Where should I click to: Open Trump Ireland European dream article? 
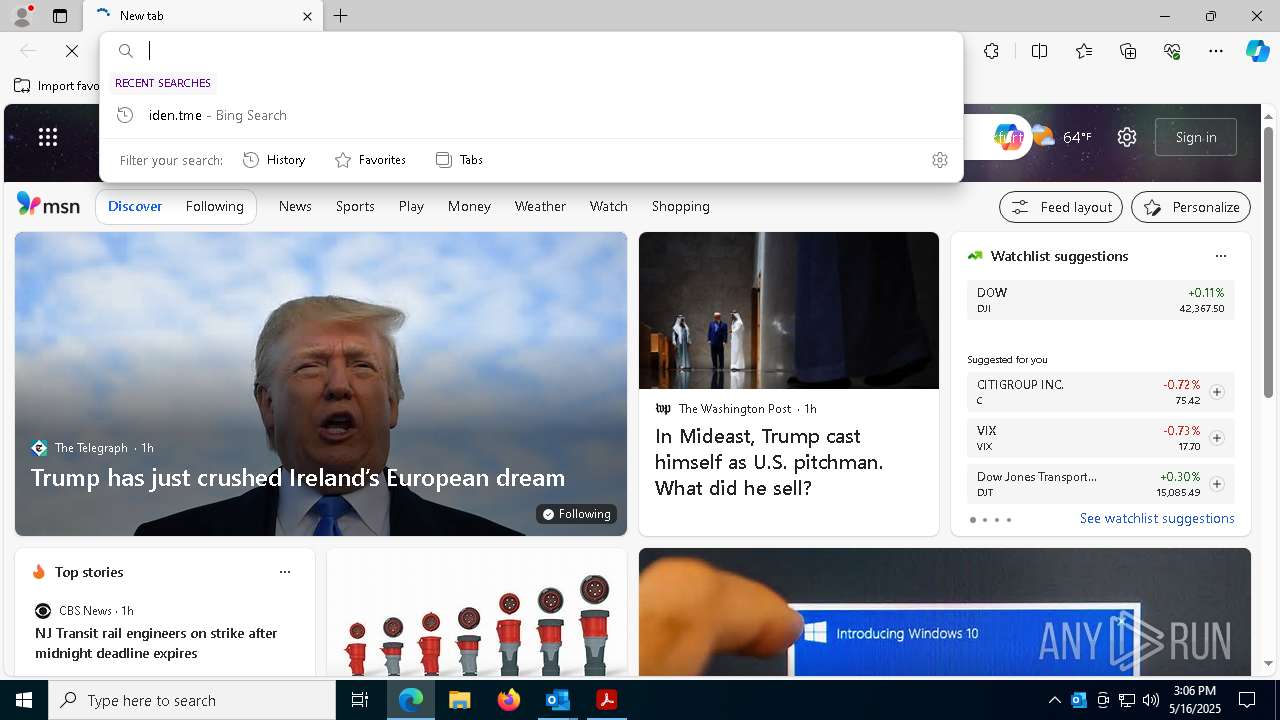(x=298, y=478)
